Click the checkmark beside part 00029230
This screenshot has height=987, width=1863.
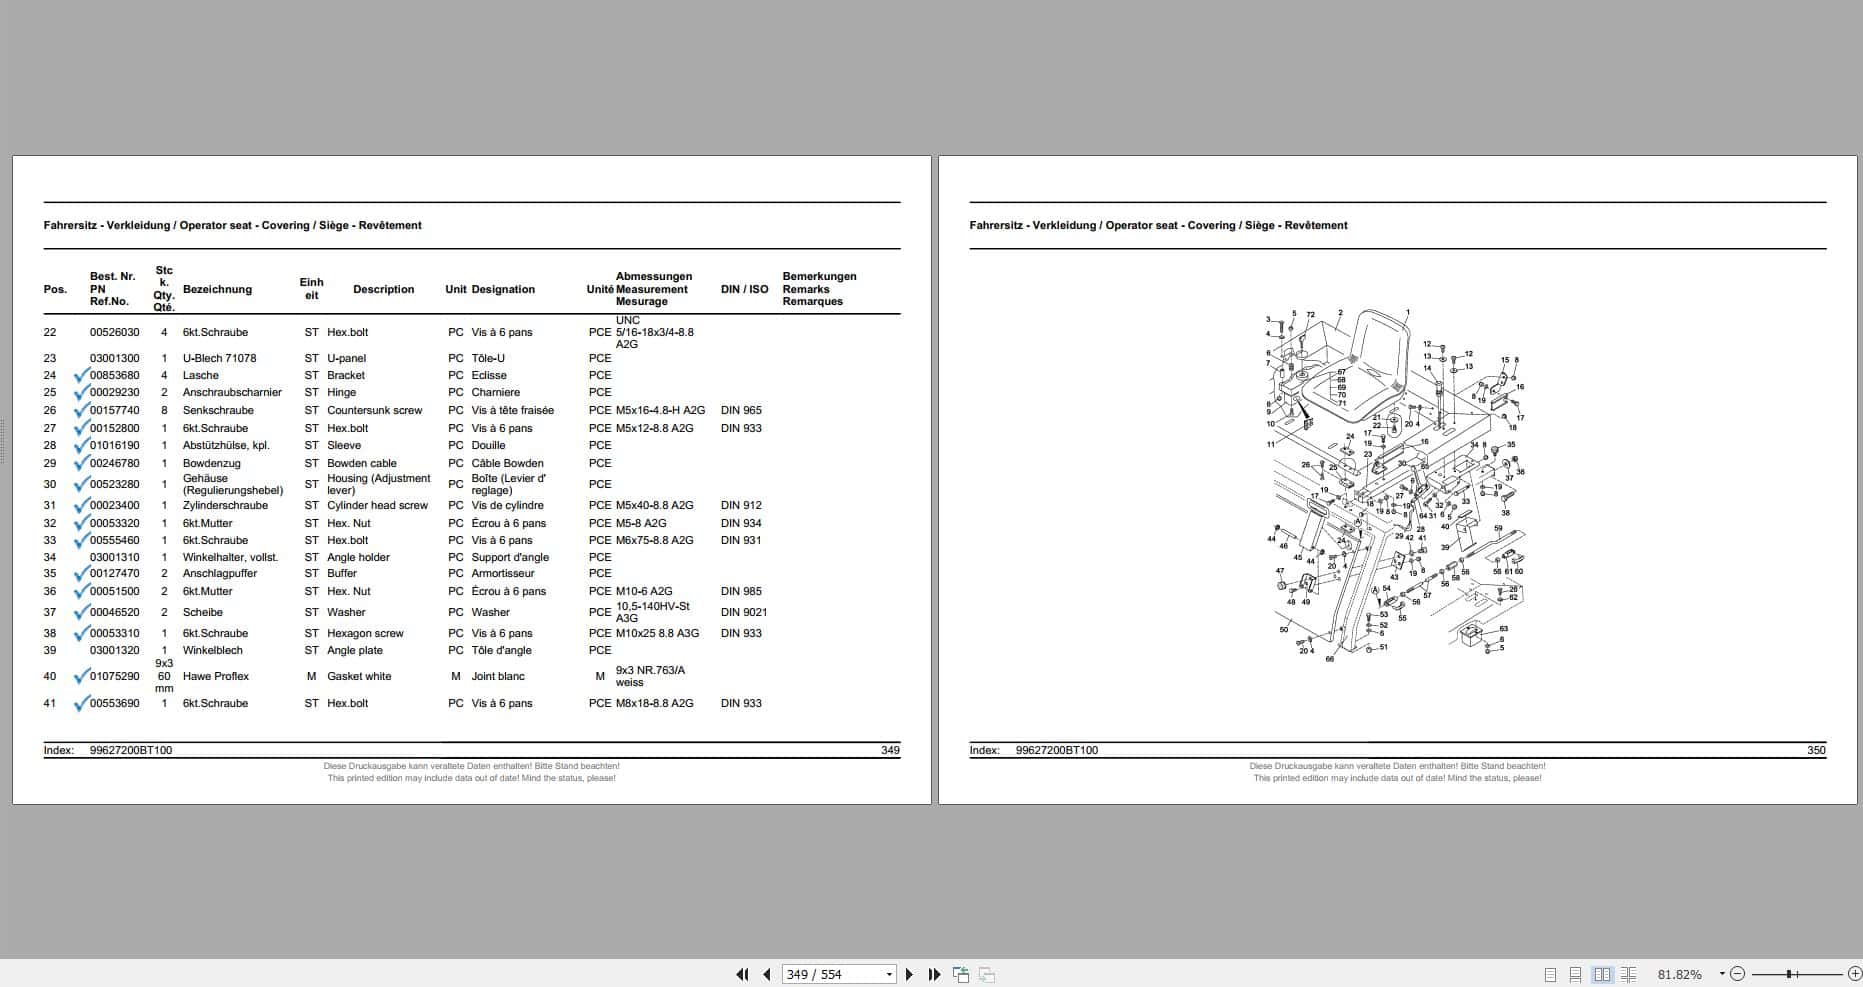(81, 392)
